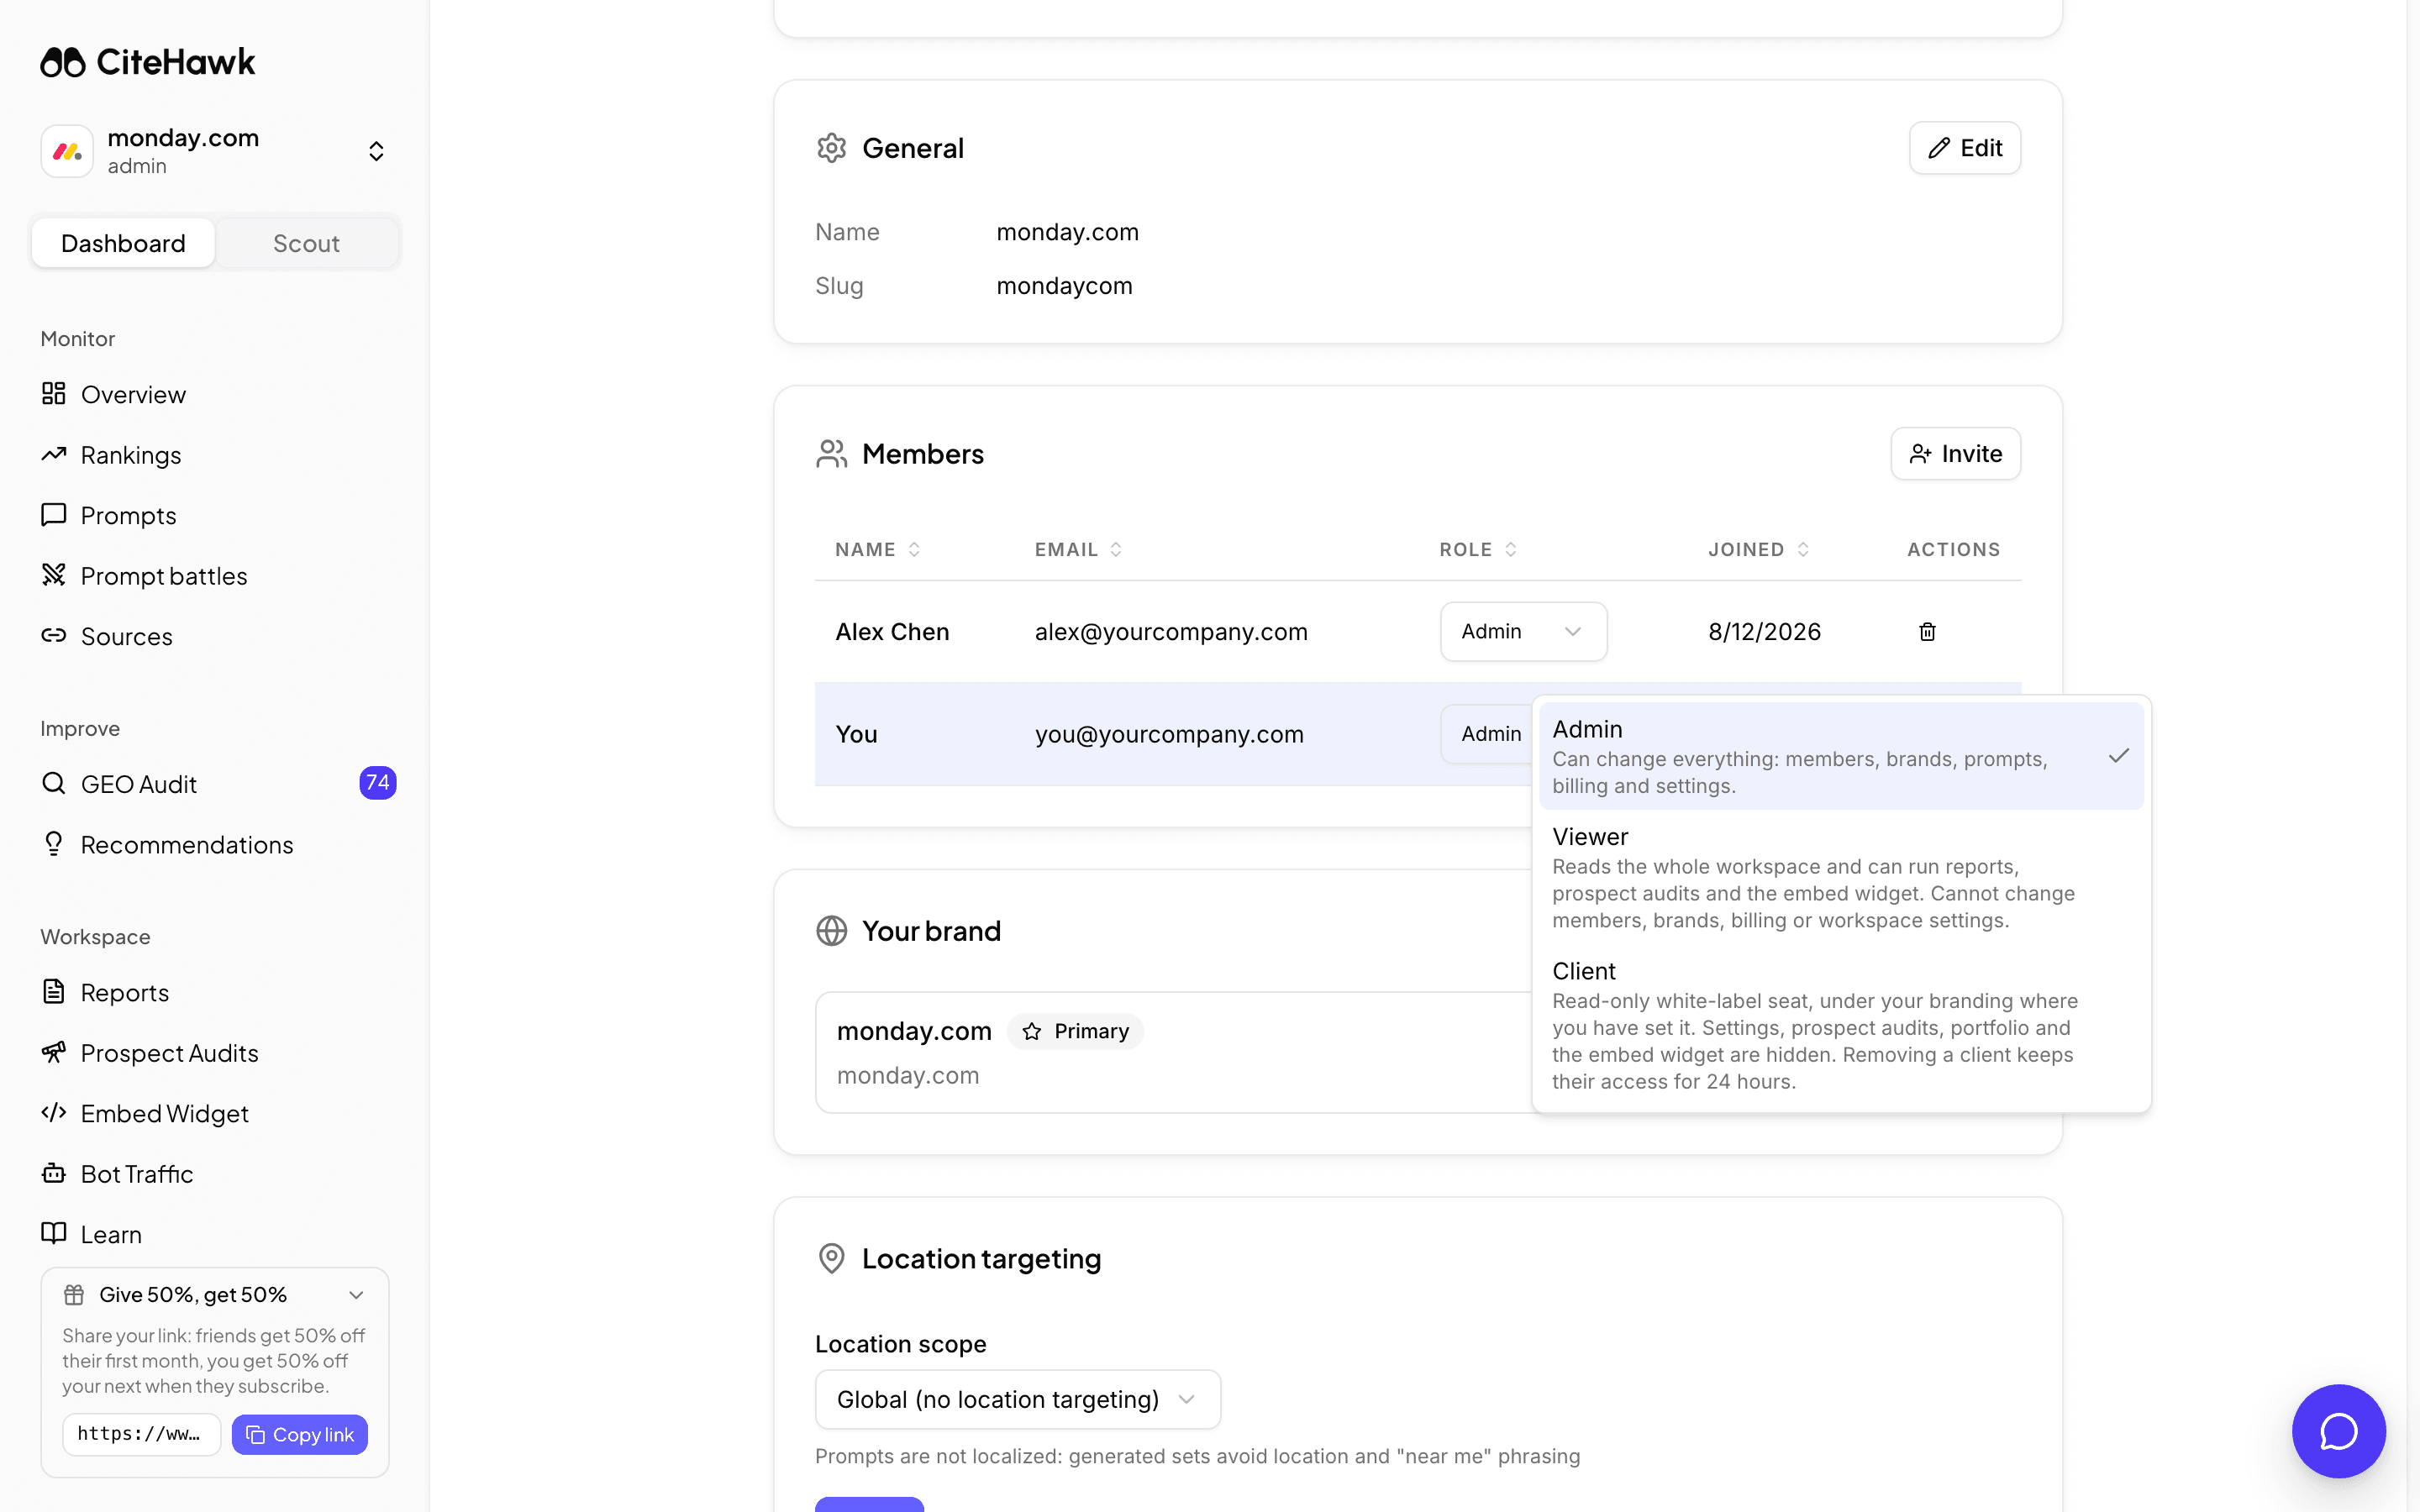The width and height of the screenshot is (2420, 1512).
Task: Click the Location targeting pin icon
Action: click(831, 1258)
